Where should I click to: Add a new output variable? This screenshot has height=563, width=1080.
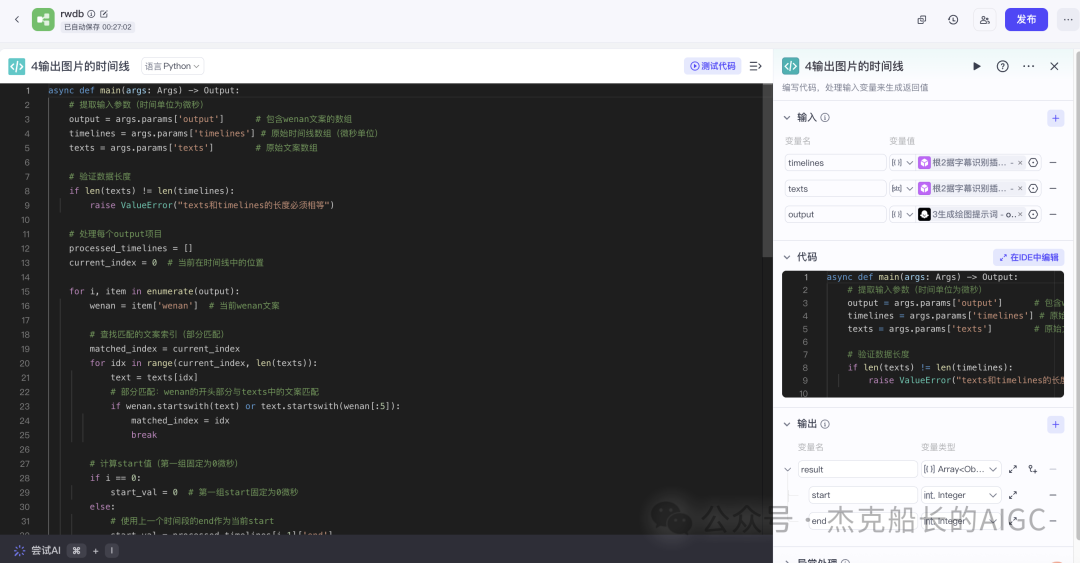point(1055,424)
